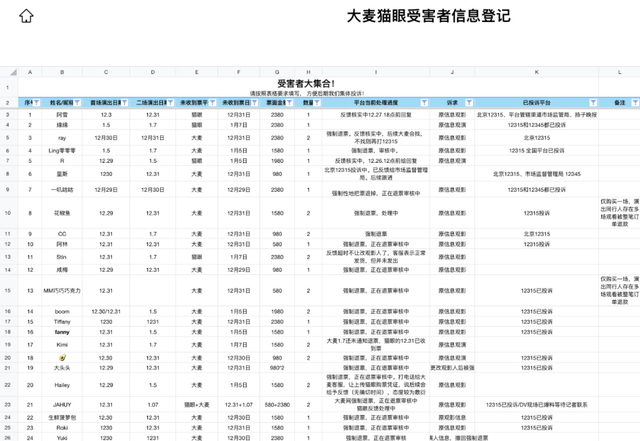The width and height of the screenshot is (640, 441).
Task: Expand the 已投诉平台 filter dropdown
Action: (593, 102)
